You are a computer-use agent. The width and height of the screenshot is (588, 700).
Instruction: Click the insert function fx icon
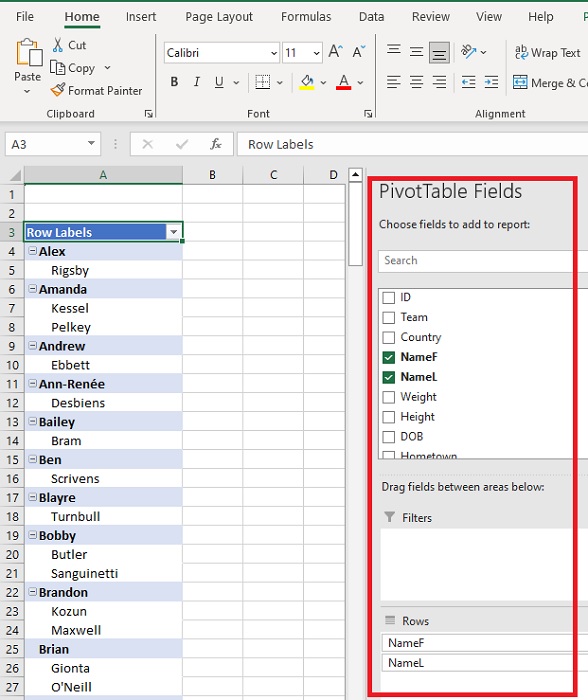pos(216,144)
